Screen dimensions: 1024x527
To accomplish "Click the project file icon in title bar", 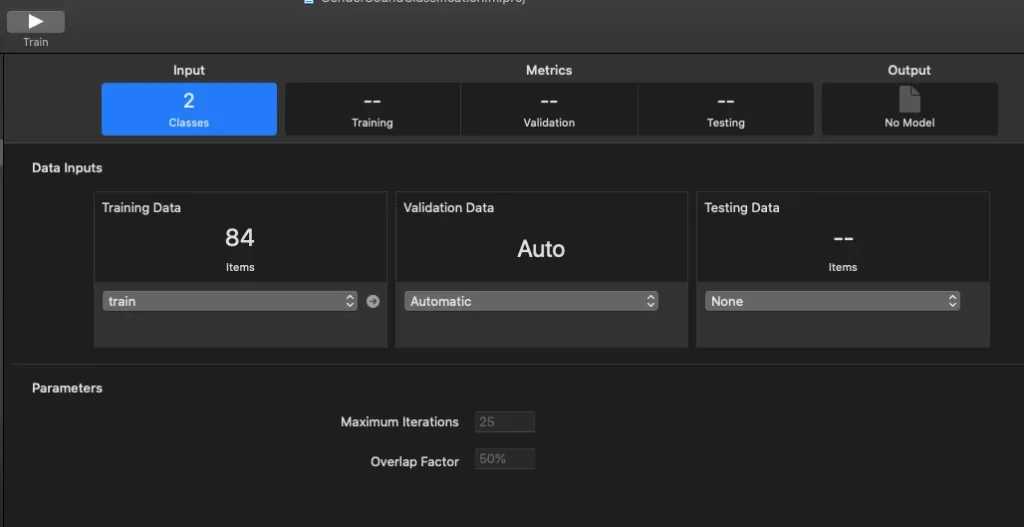I will (x=309, y=2).
